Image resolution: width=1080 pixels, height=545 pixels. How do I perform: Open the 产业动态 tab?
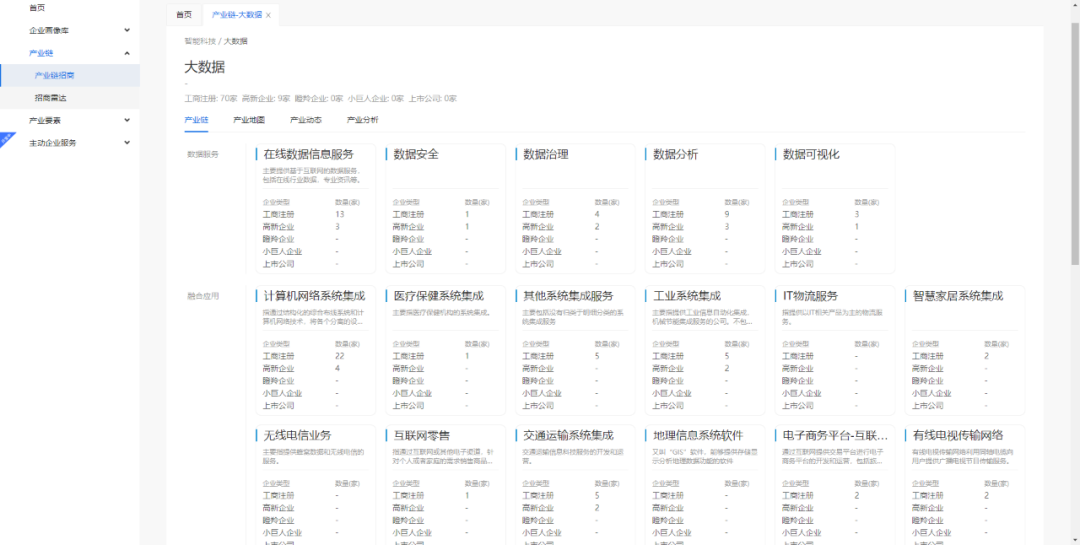[306, 120]
